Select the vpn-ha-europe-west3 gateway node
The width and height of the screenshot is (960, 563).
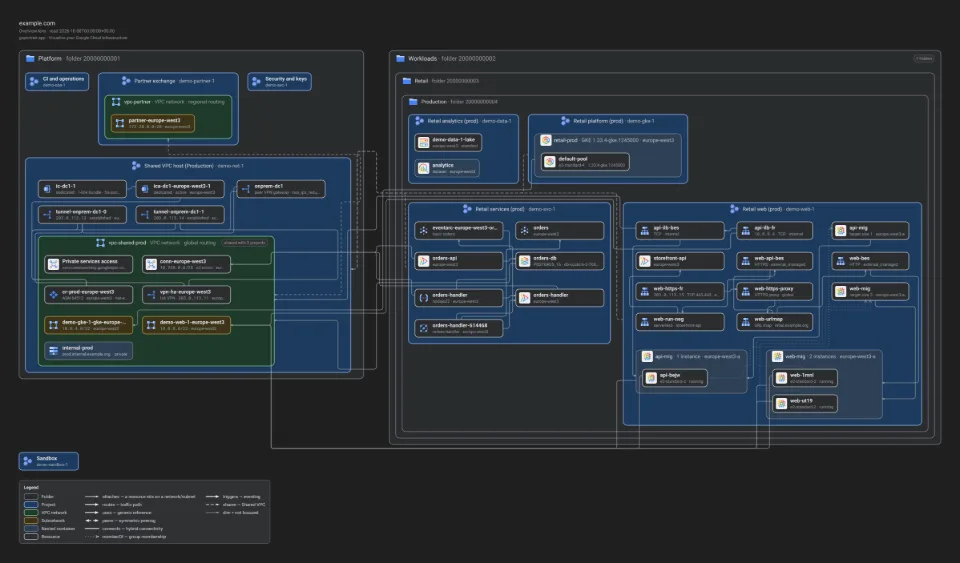[x=187, y=295]
